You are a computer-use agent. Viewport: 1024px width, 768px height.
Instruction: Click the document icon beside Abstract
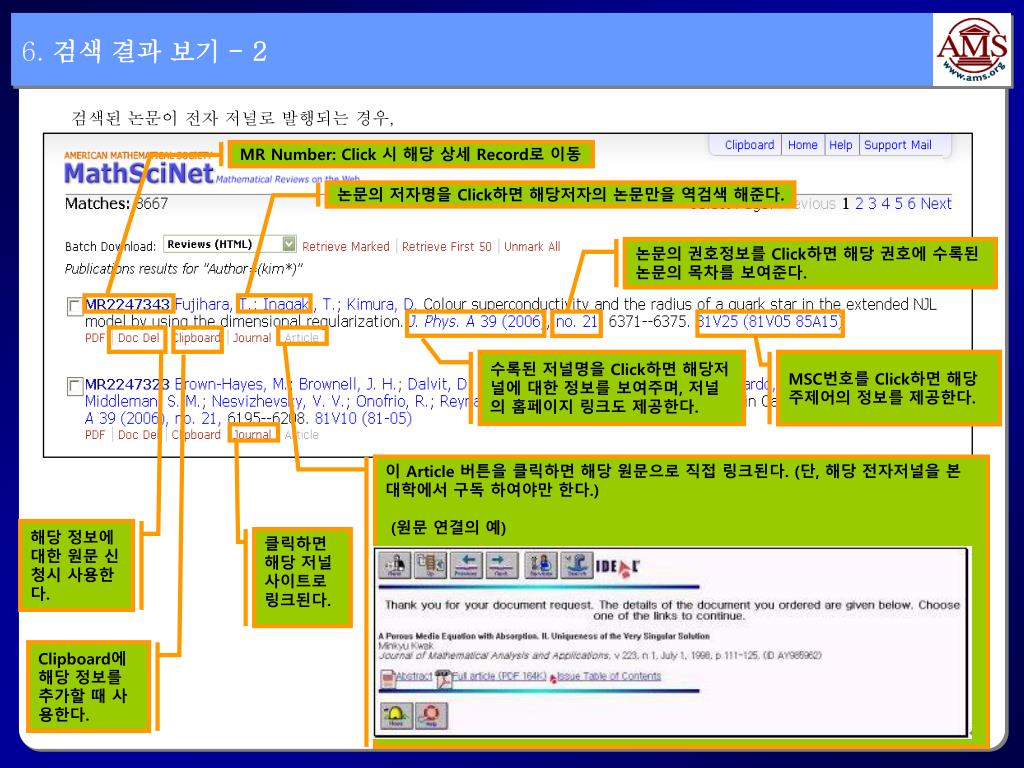point(388,678)
